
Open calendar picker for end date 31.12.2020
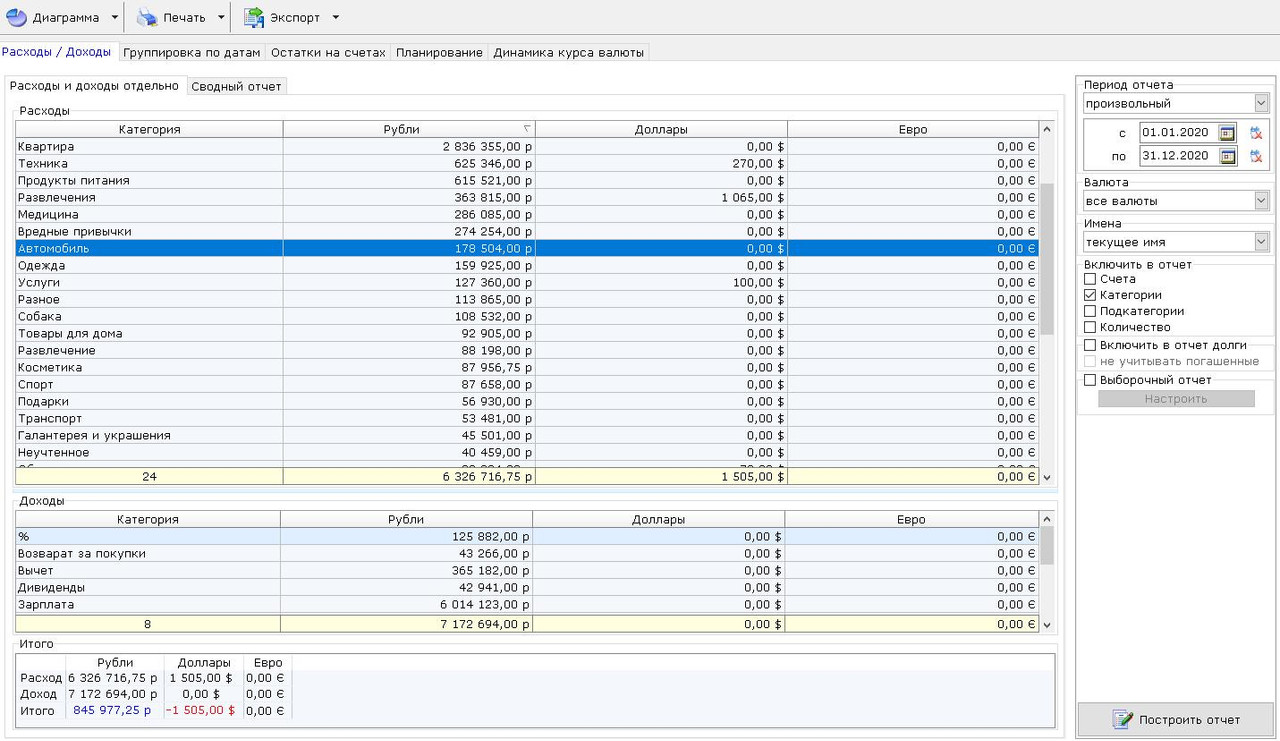click(1227, 156)
